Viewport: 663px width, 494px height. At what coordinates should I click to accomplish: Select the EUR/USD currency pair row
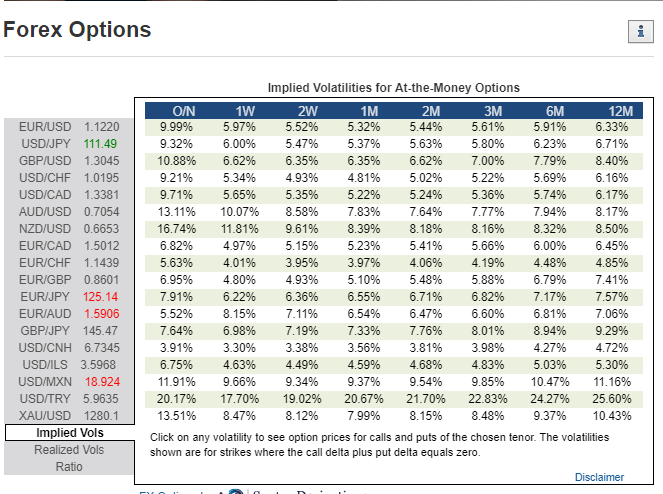(69, 127)
